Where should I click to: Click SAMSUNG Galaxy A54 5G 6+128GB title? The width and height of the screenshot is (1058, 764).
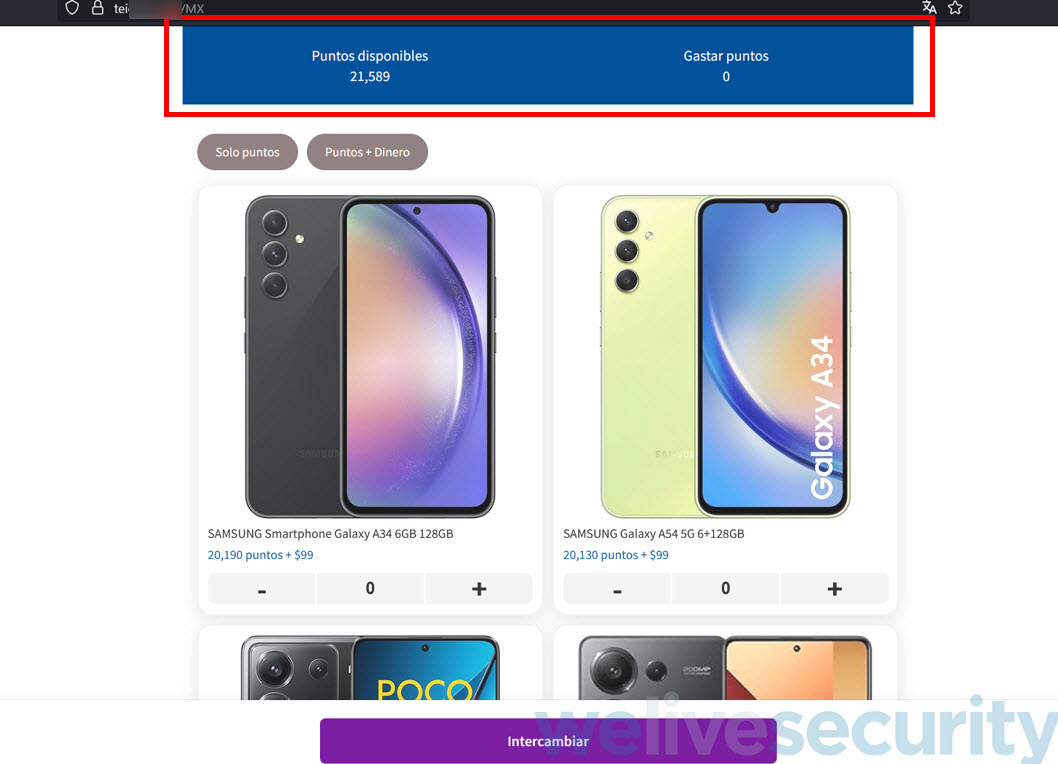pyautogui.click(x=654, y=533)
